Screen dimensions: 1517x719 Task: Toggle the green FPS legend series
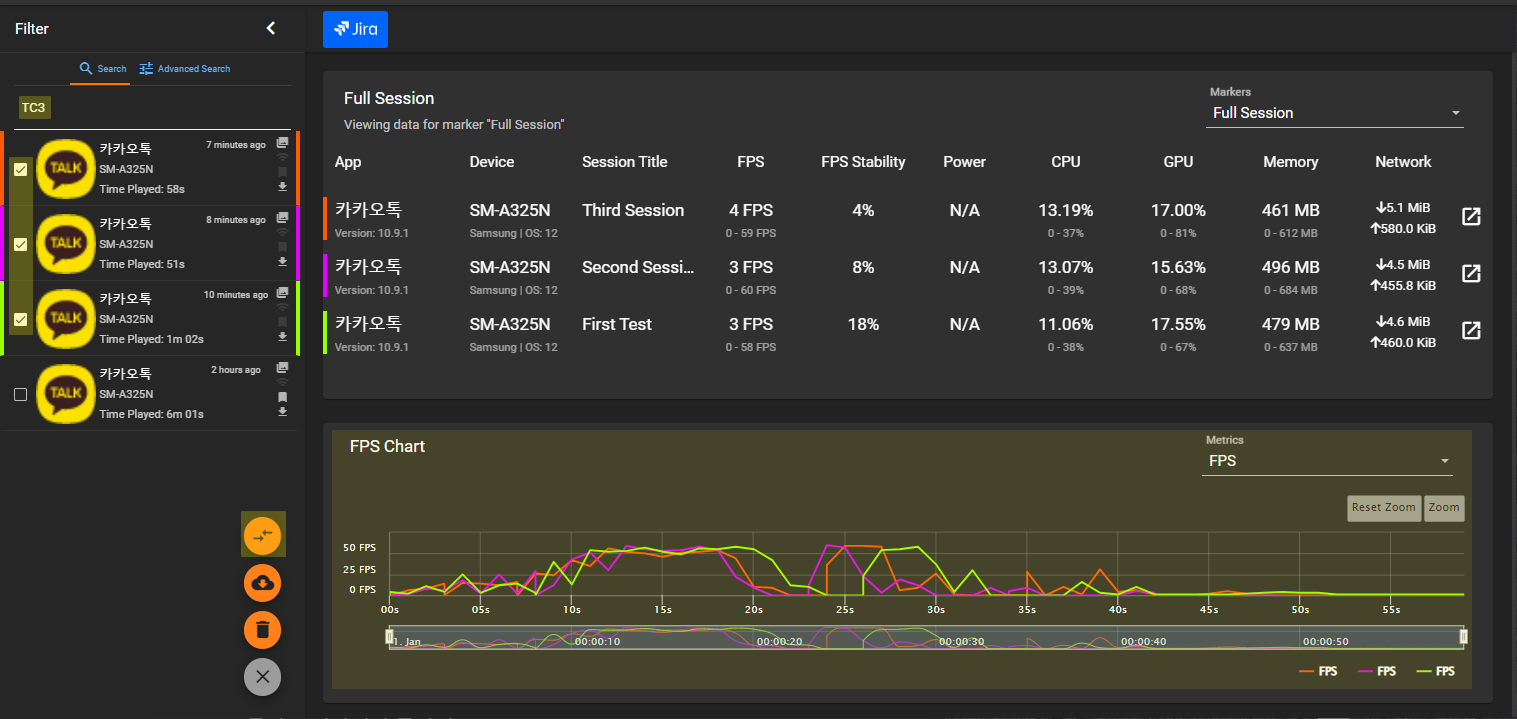coord(1435,672)
